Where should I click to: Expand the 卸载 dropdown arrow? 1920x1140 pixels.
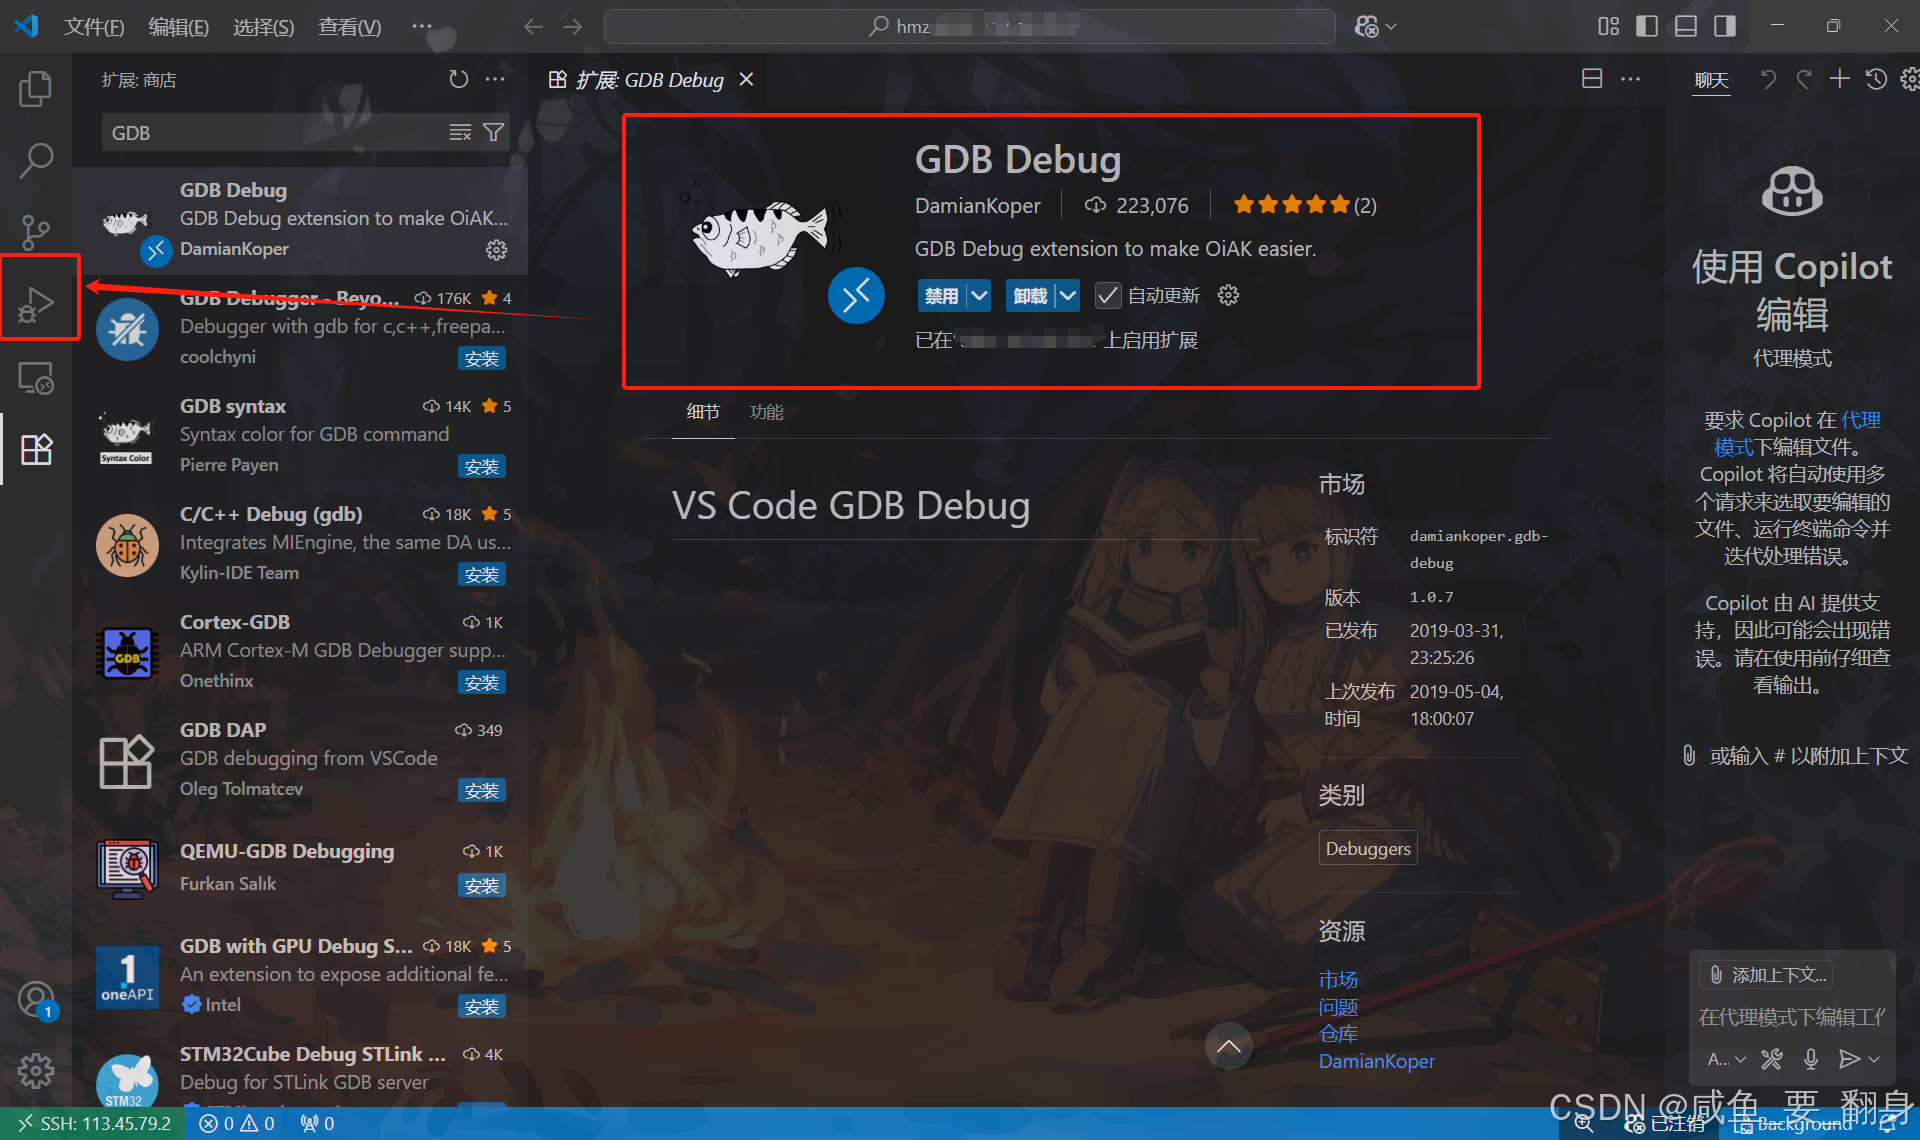tap(1068, 296)
